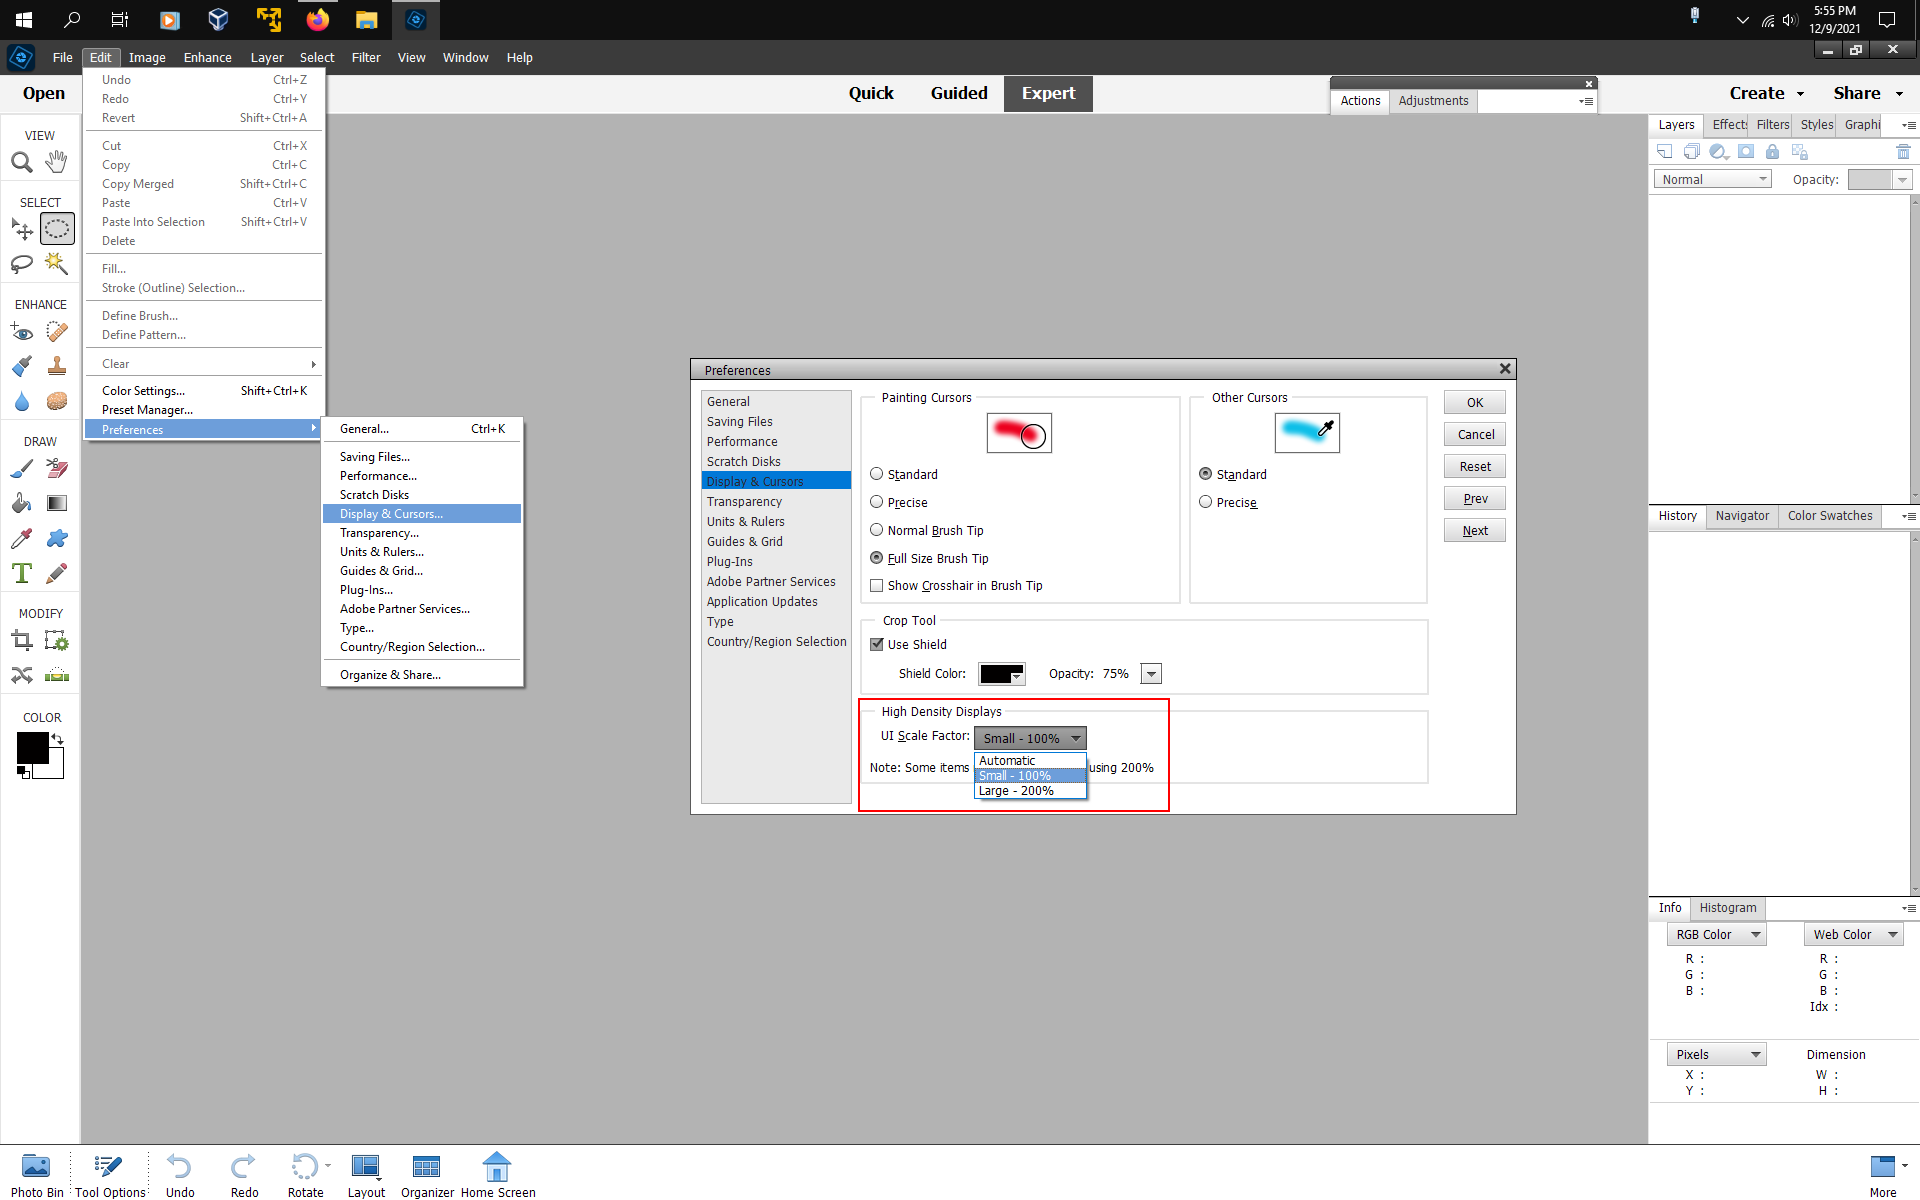Switch to the Histogram tab
1920x1200 pixels.
point(1728,908)
